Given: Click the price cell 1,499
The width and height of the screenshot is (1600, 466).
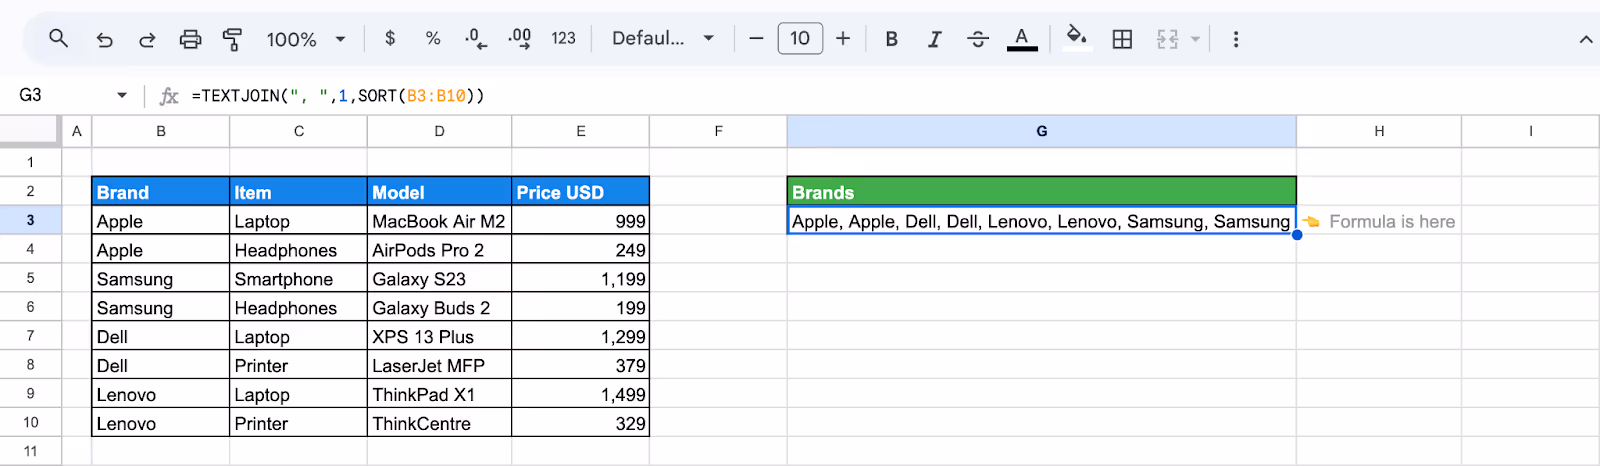Looking at the screenshot, I should coord(581,395).
